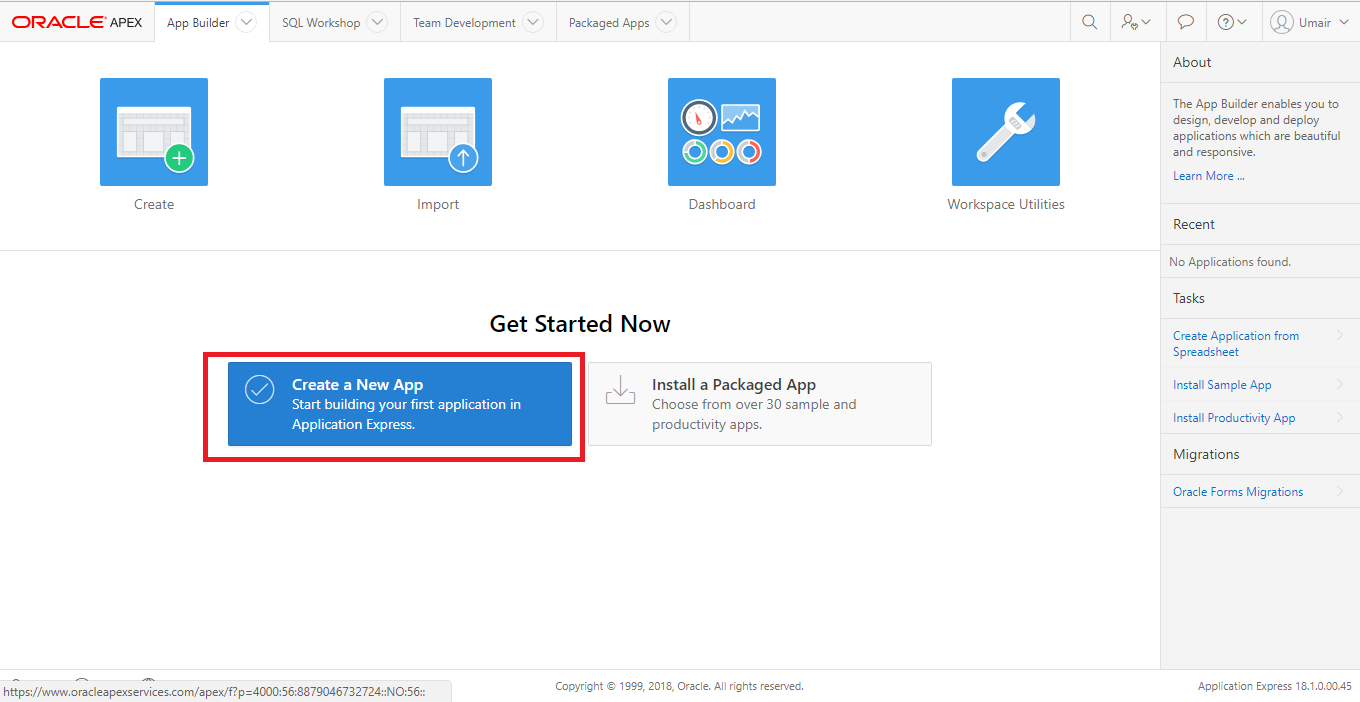Click the download icon in Install a Packaged App
The height and width of the screenshot is (702, 1360).
[620, 390]
